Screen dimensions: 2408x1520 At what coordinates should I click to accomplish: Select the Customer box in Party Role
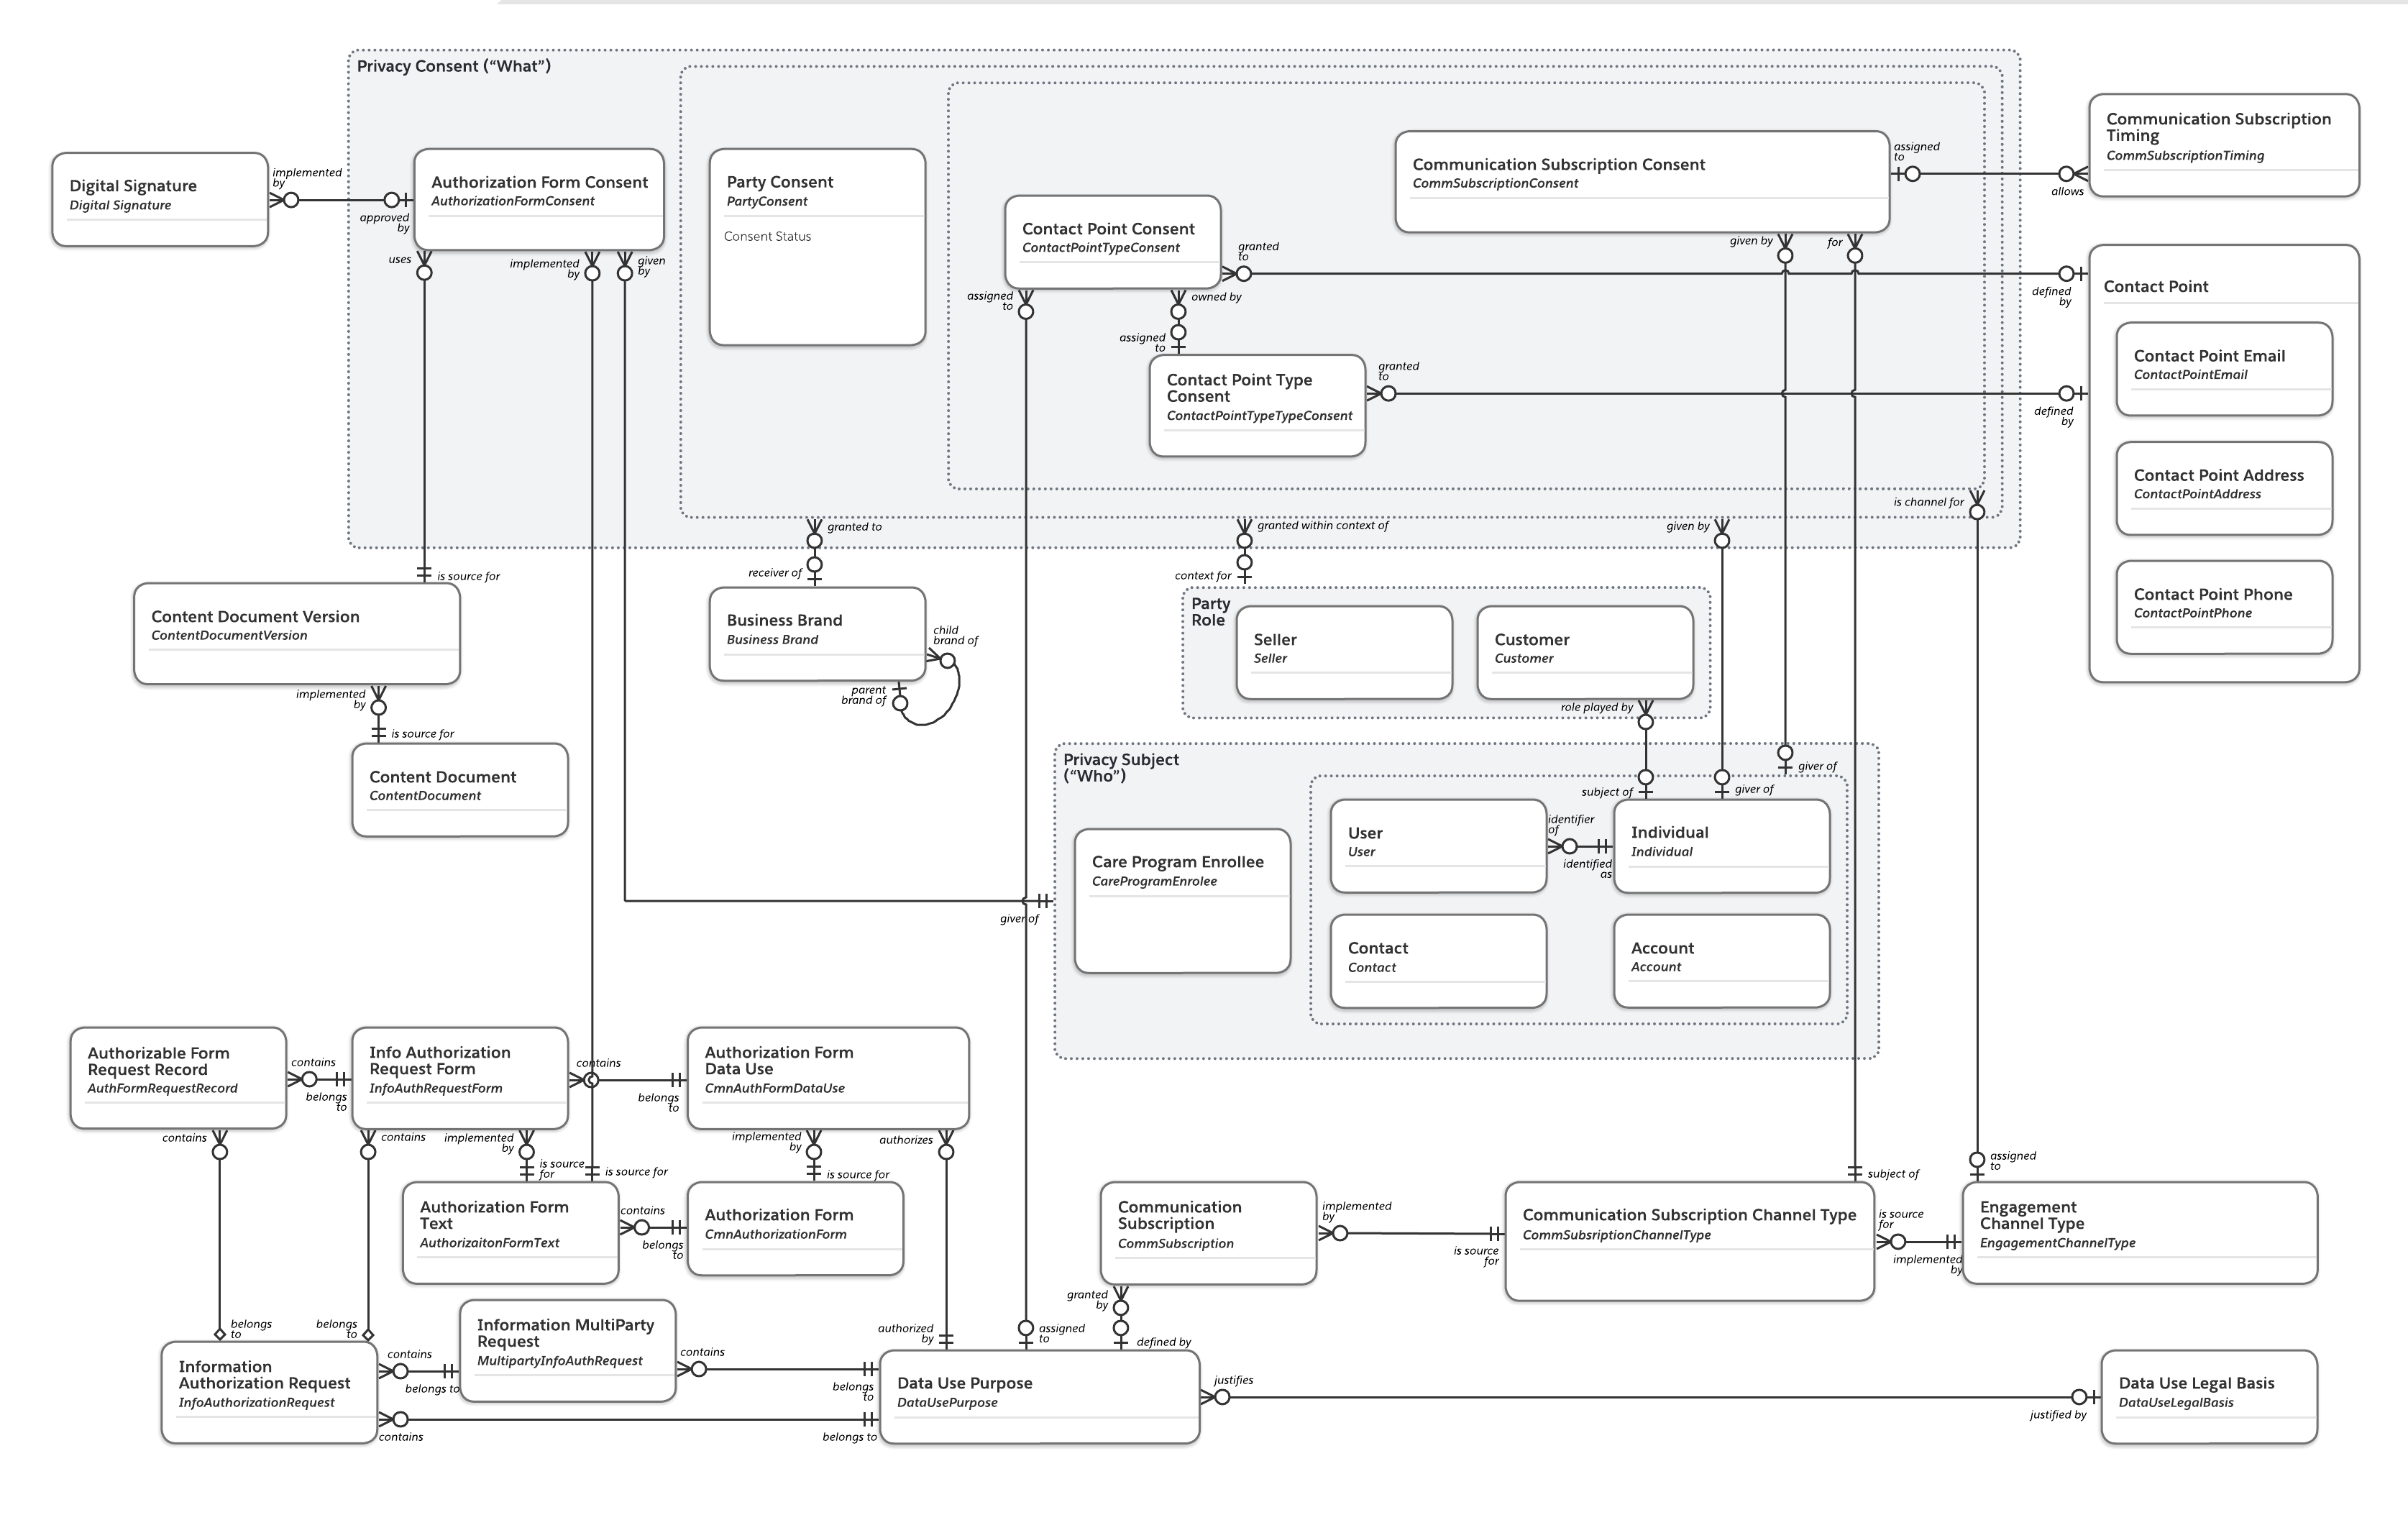[1586, 652]
